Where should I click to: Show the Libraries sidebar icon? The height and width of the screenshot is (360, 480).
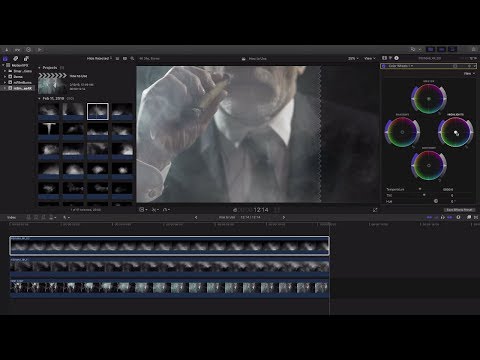point(5,59)
